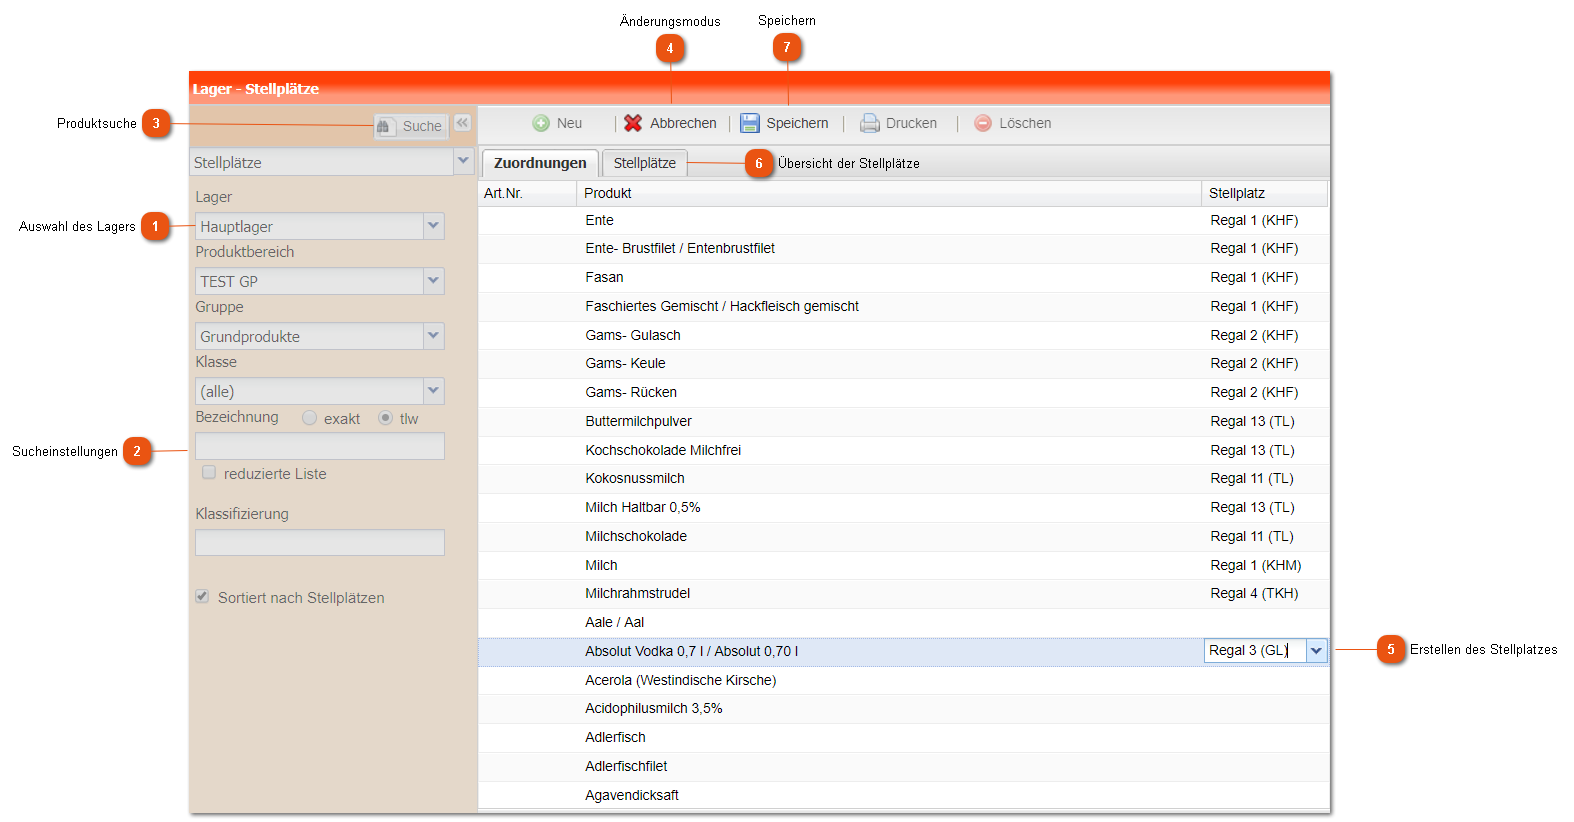The width and height of the screenshot is (1574, 822).
Task: Select the Buttermilchpulver row
Action: pyautogui.click(x=904, y=422)
